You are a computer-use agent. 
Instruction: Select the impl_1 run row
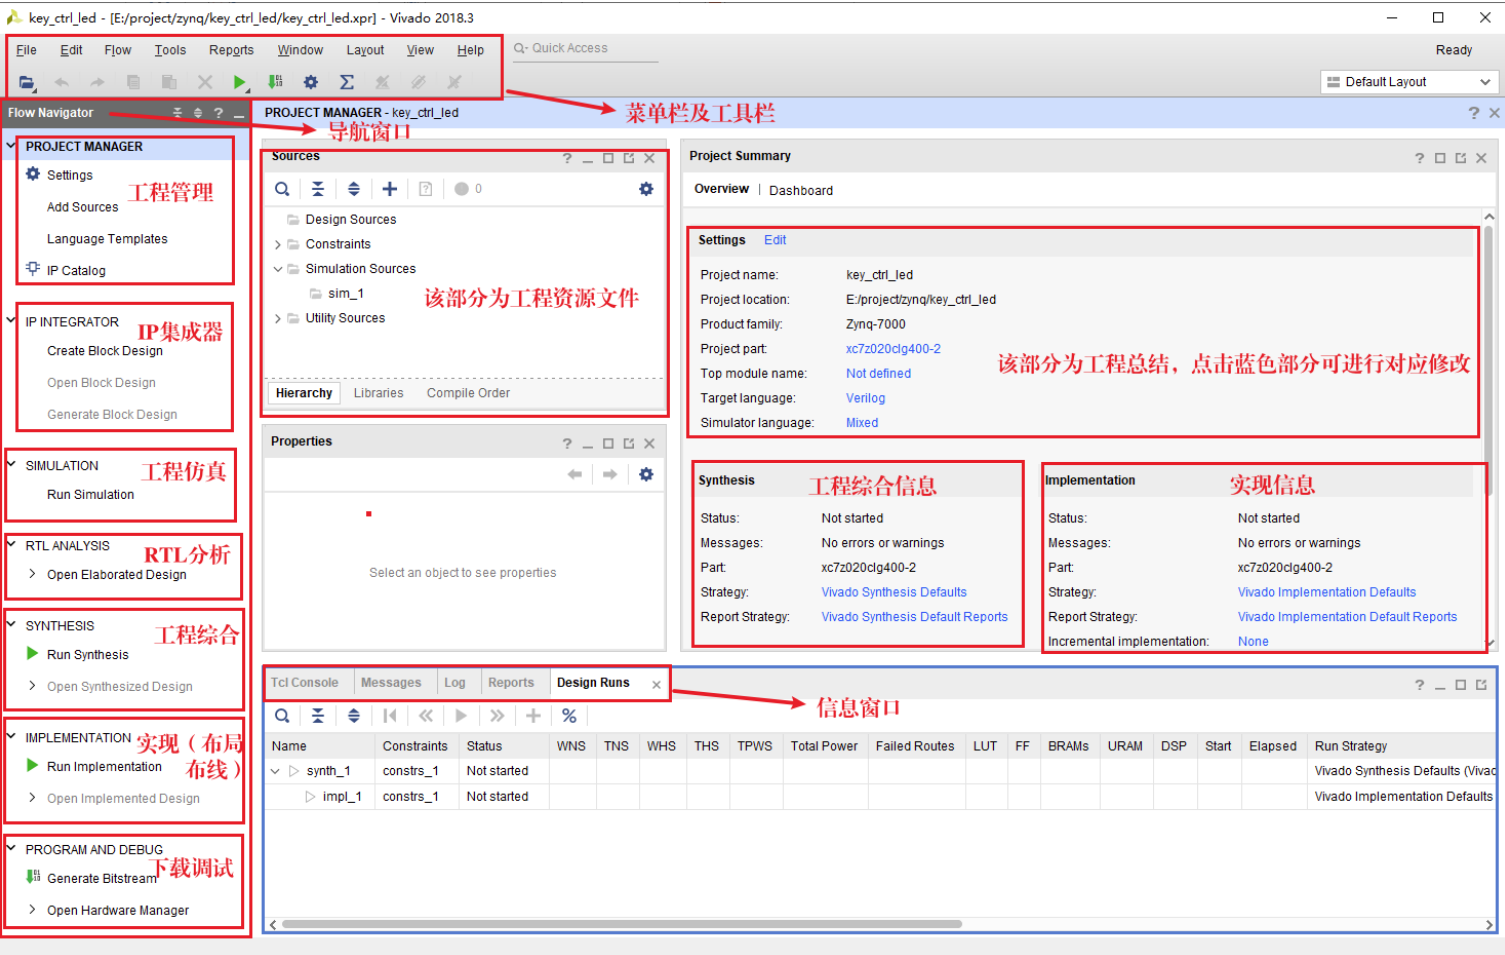880,797
